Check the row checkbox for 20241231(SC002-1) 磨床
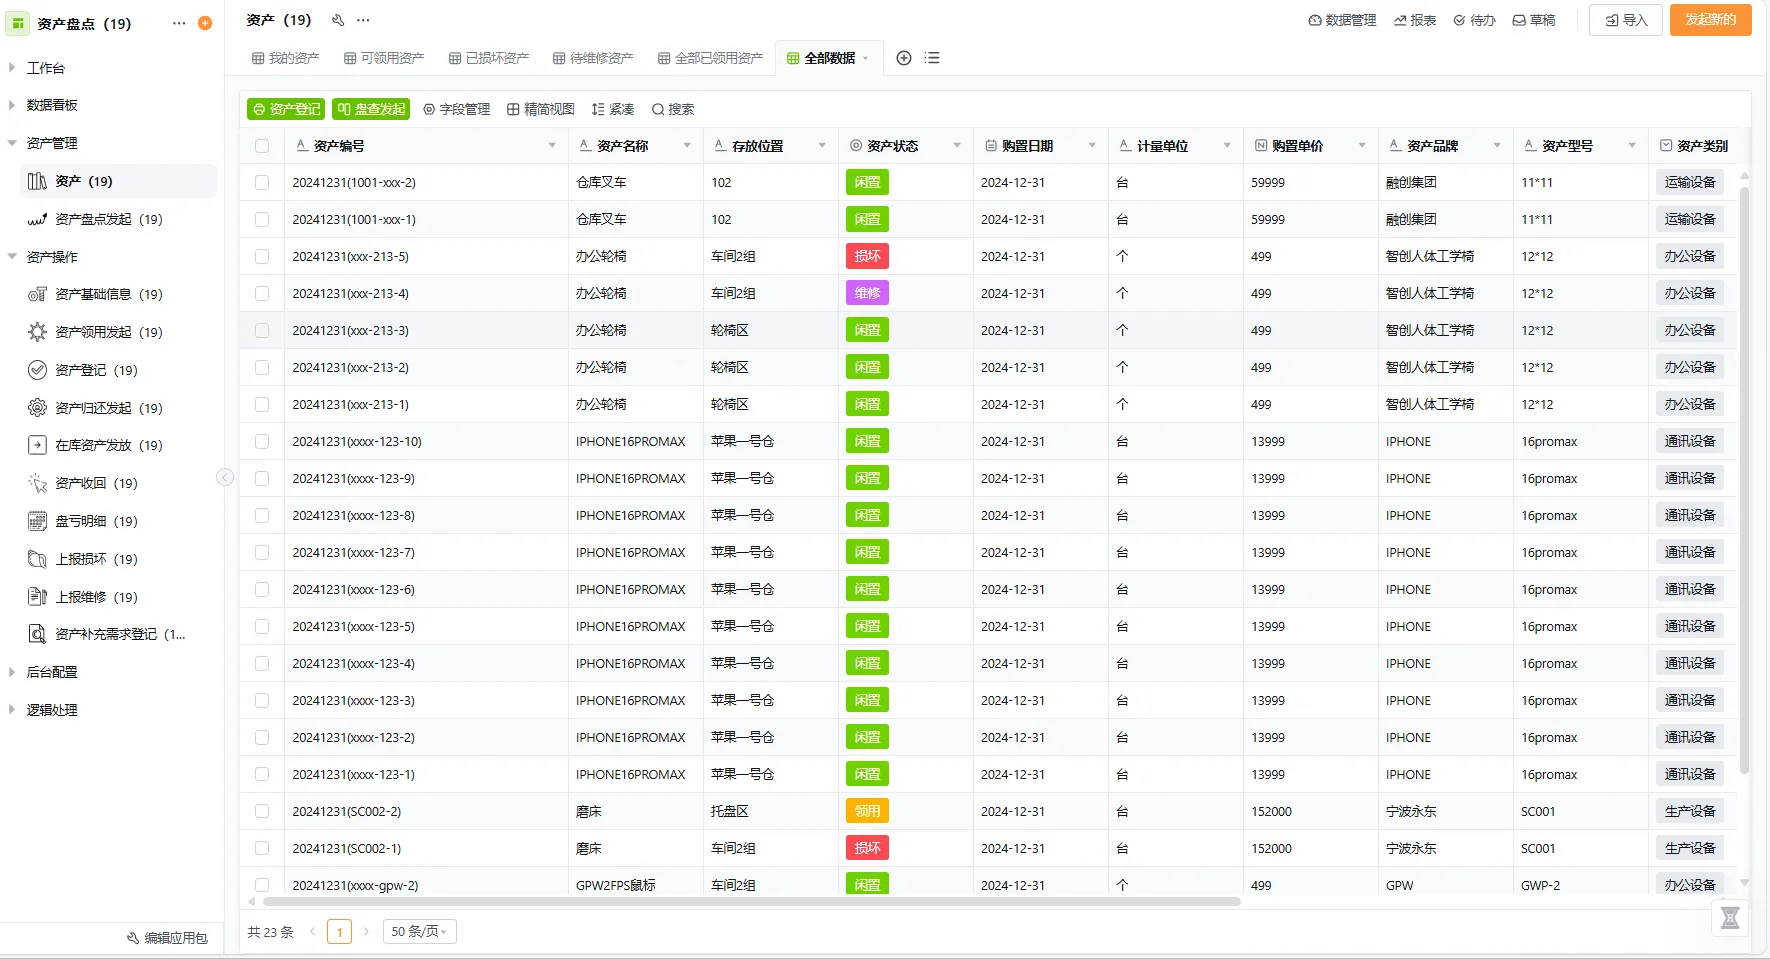This screenshot has width=1770, height=959. click(x=261, y=847)
